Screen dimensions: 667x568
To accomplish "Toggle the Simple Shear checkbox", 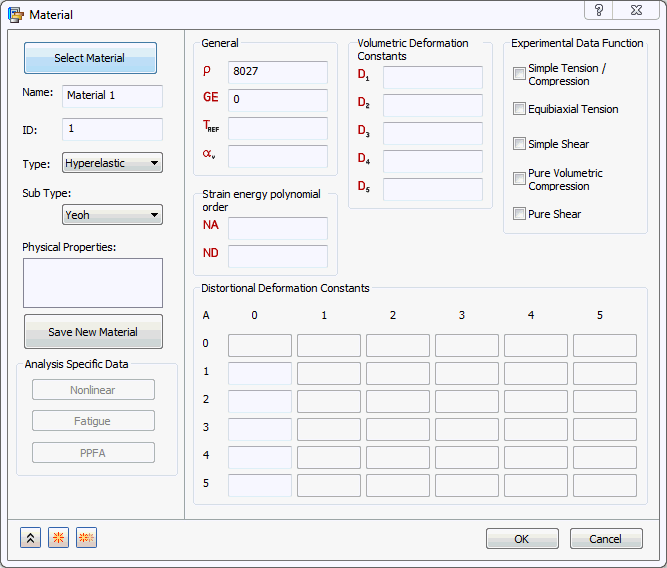I will click(x=519, y=144).
